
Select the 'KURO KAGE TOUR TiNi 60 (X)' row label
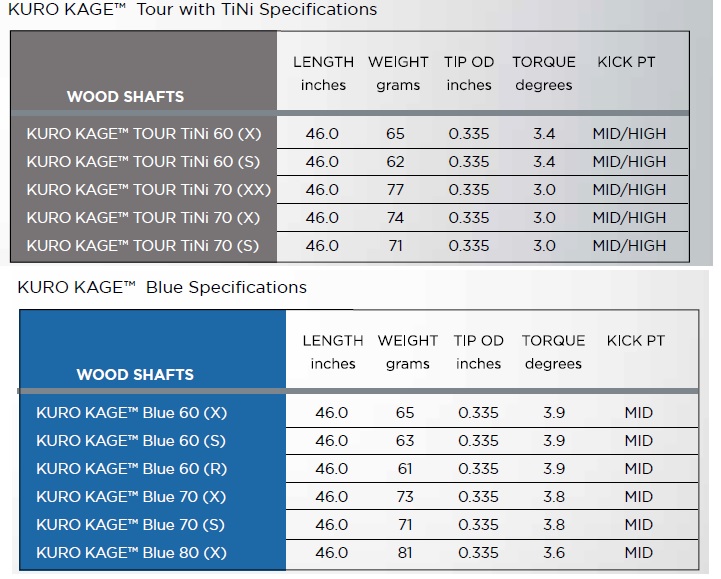143,134
